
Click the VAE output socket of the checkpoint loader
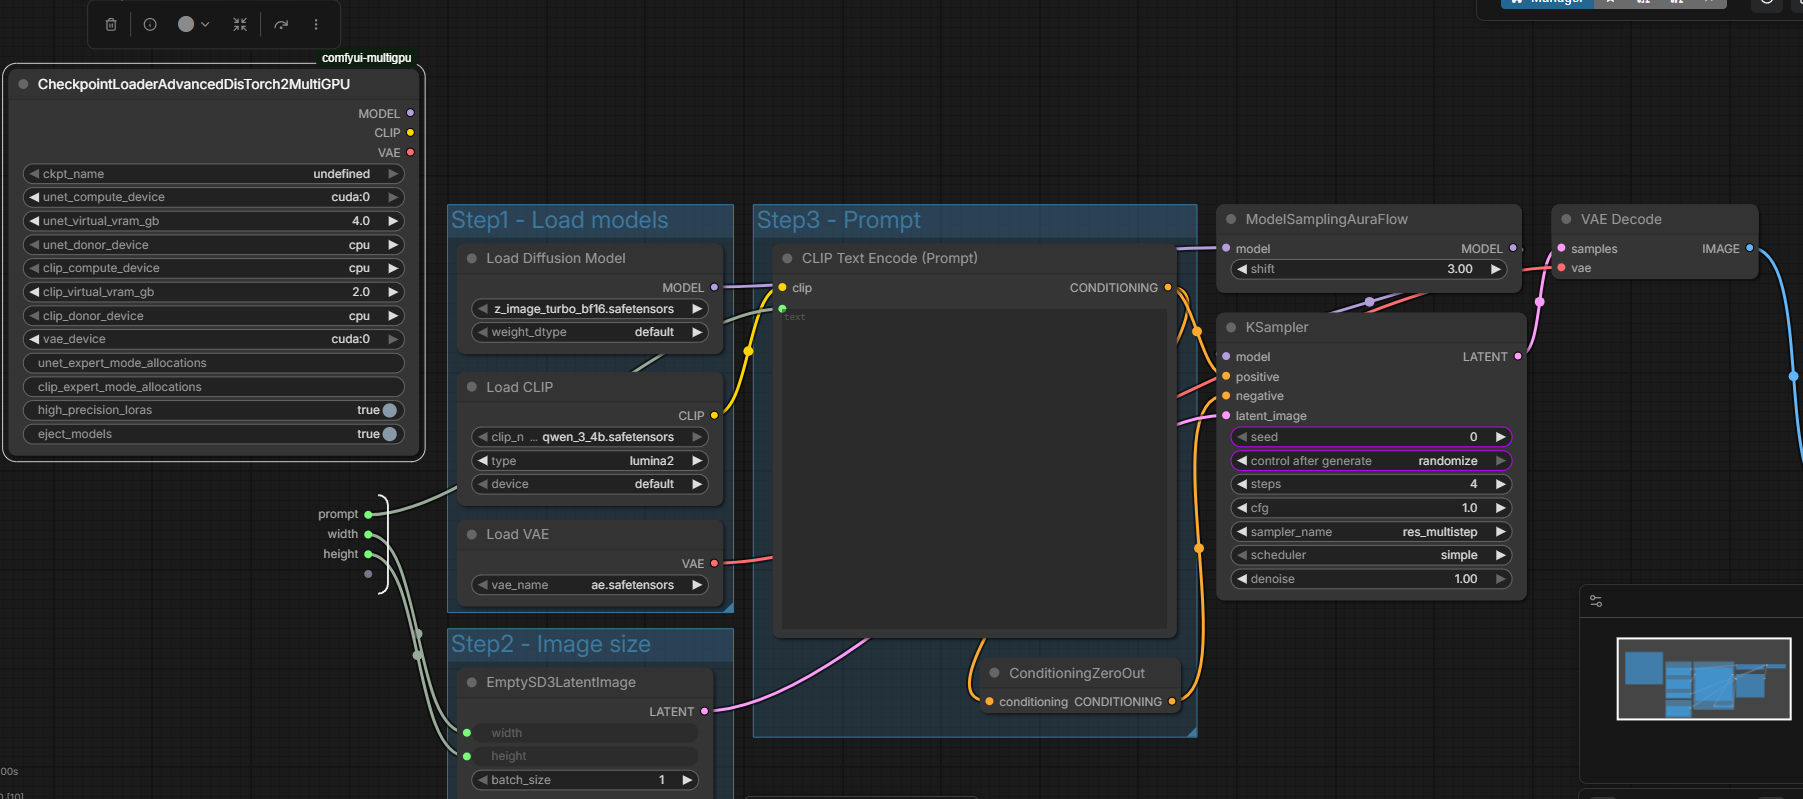(x=410, y=152)
